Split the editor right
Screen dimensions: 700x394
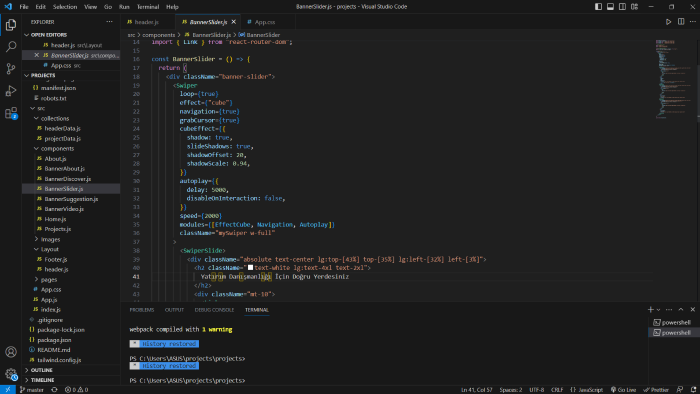[681, 22]
